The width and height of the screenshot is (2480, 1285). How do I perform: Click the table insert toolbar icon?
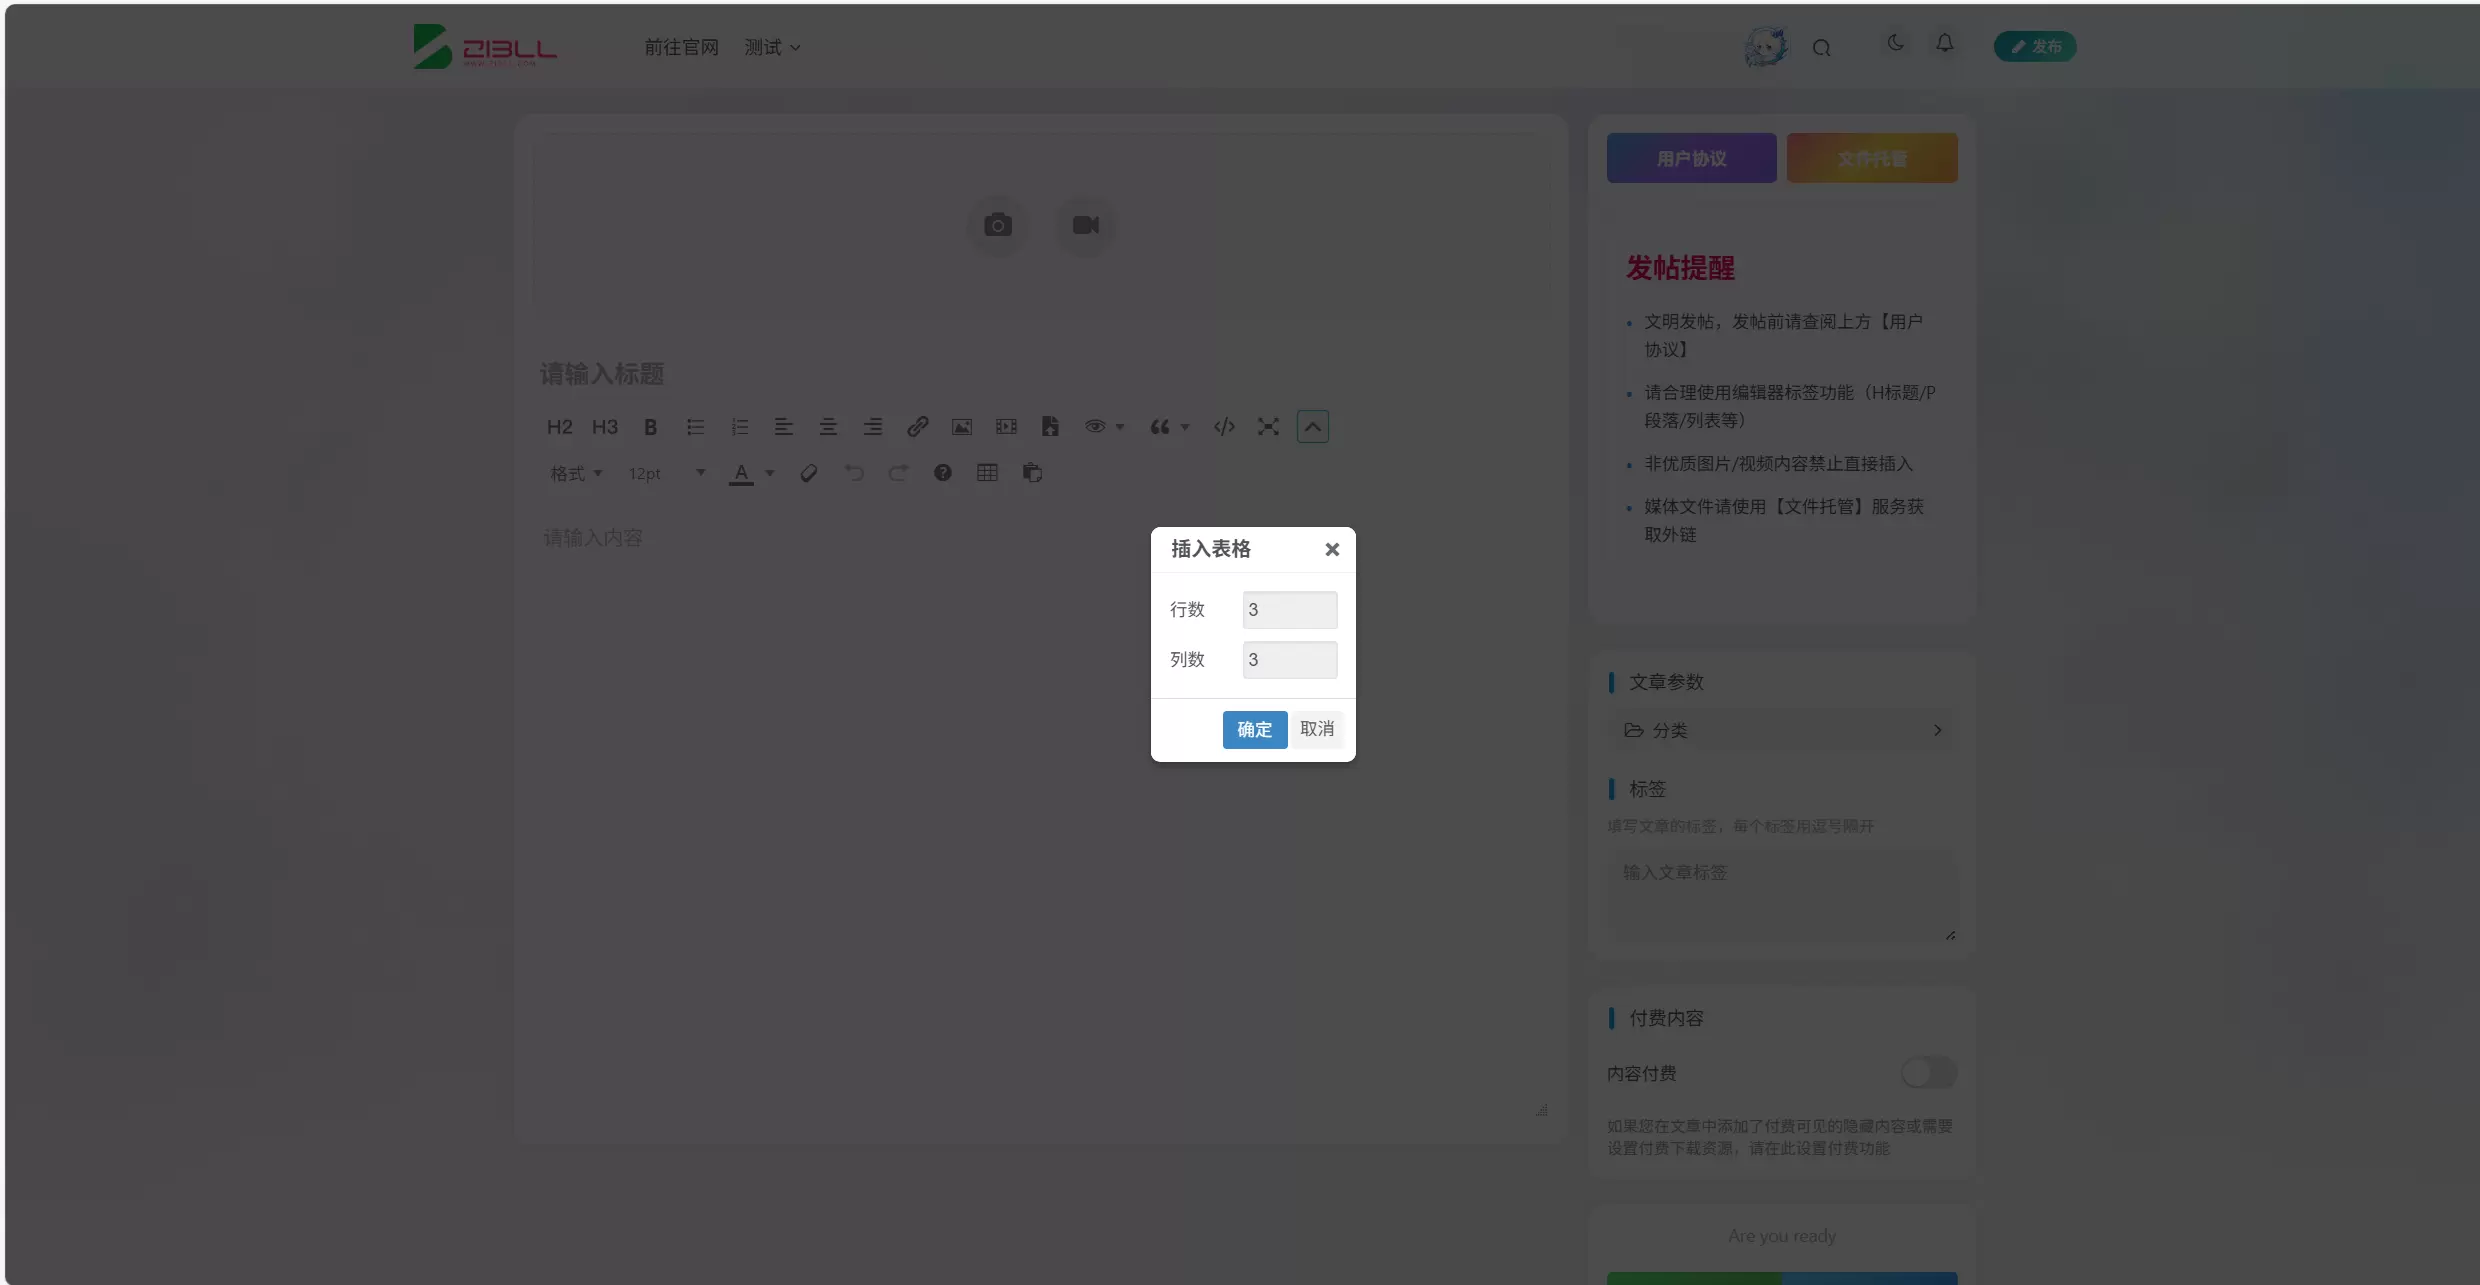[x=987, y=473]
